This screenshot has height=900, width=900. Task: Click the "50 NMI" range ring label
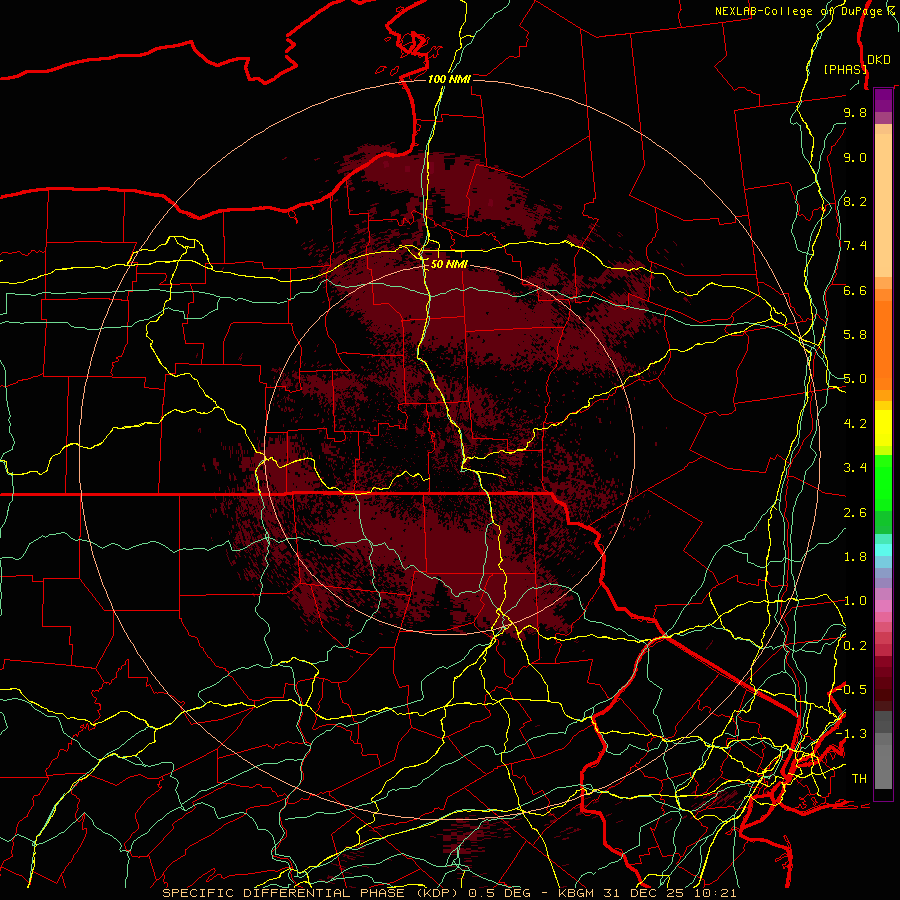(x=449, y=264)
